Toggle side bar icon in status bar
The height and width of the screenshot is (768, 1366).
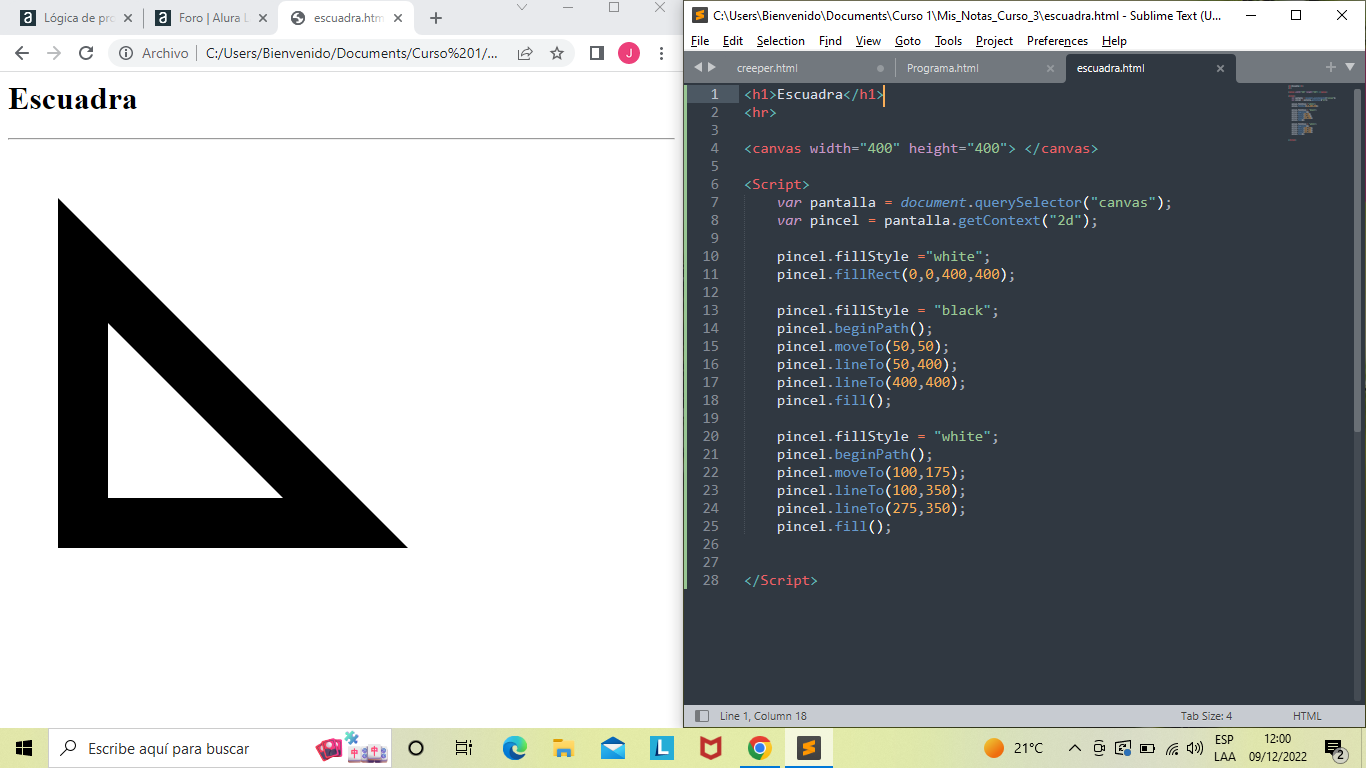(702, 716)
